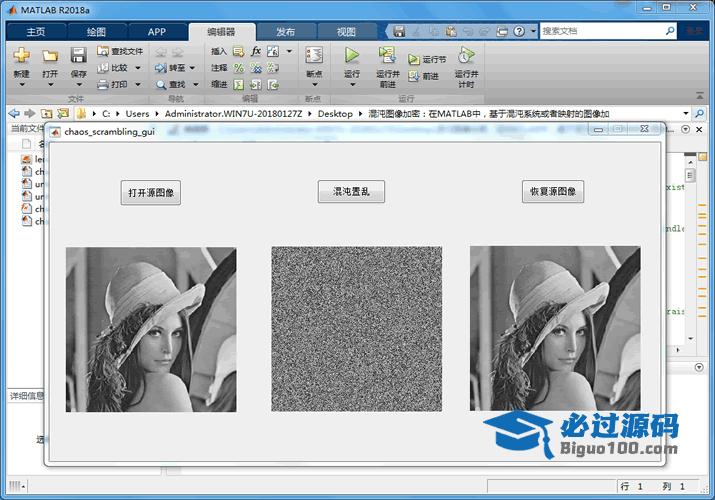
Task: Expand the 打印 dropdown arrow
Action: [138, 84]
